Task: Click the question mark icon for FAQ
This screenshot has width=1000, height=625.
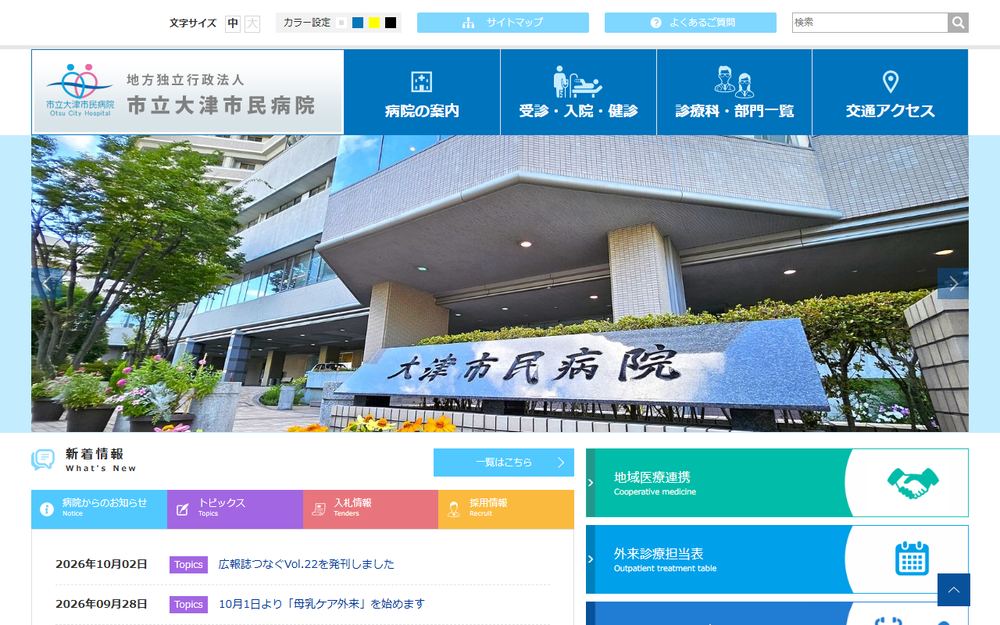Action: pos(656,23)
